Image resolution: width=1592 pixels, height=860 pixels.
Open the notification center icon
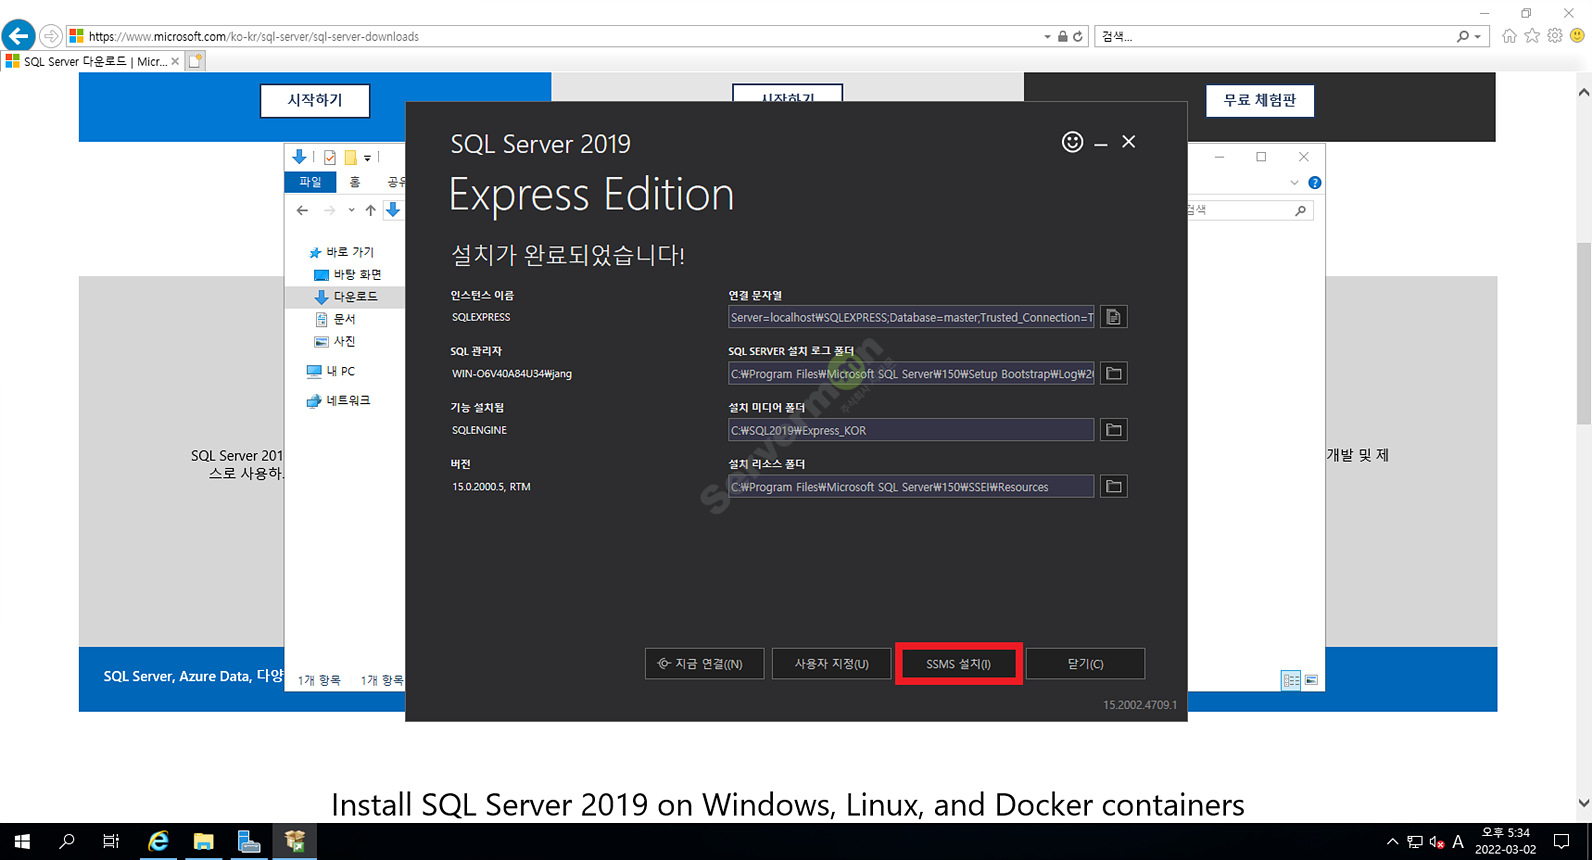(1562, 842)
